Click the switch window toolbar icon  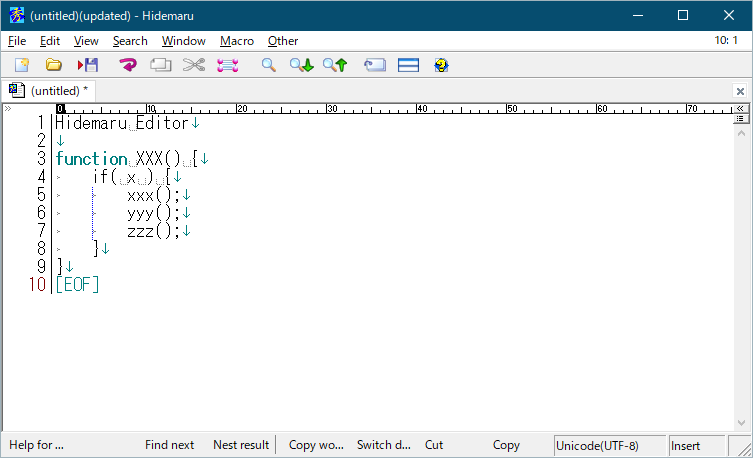click(x=375, y=65)
